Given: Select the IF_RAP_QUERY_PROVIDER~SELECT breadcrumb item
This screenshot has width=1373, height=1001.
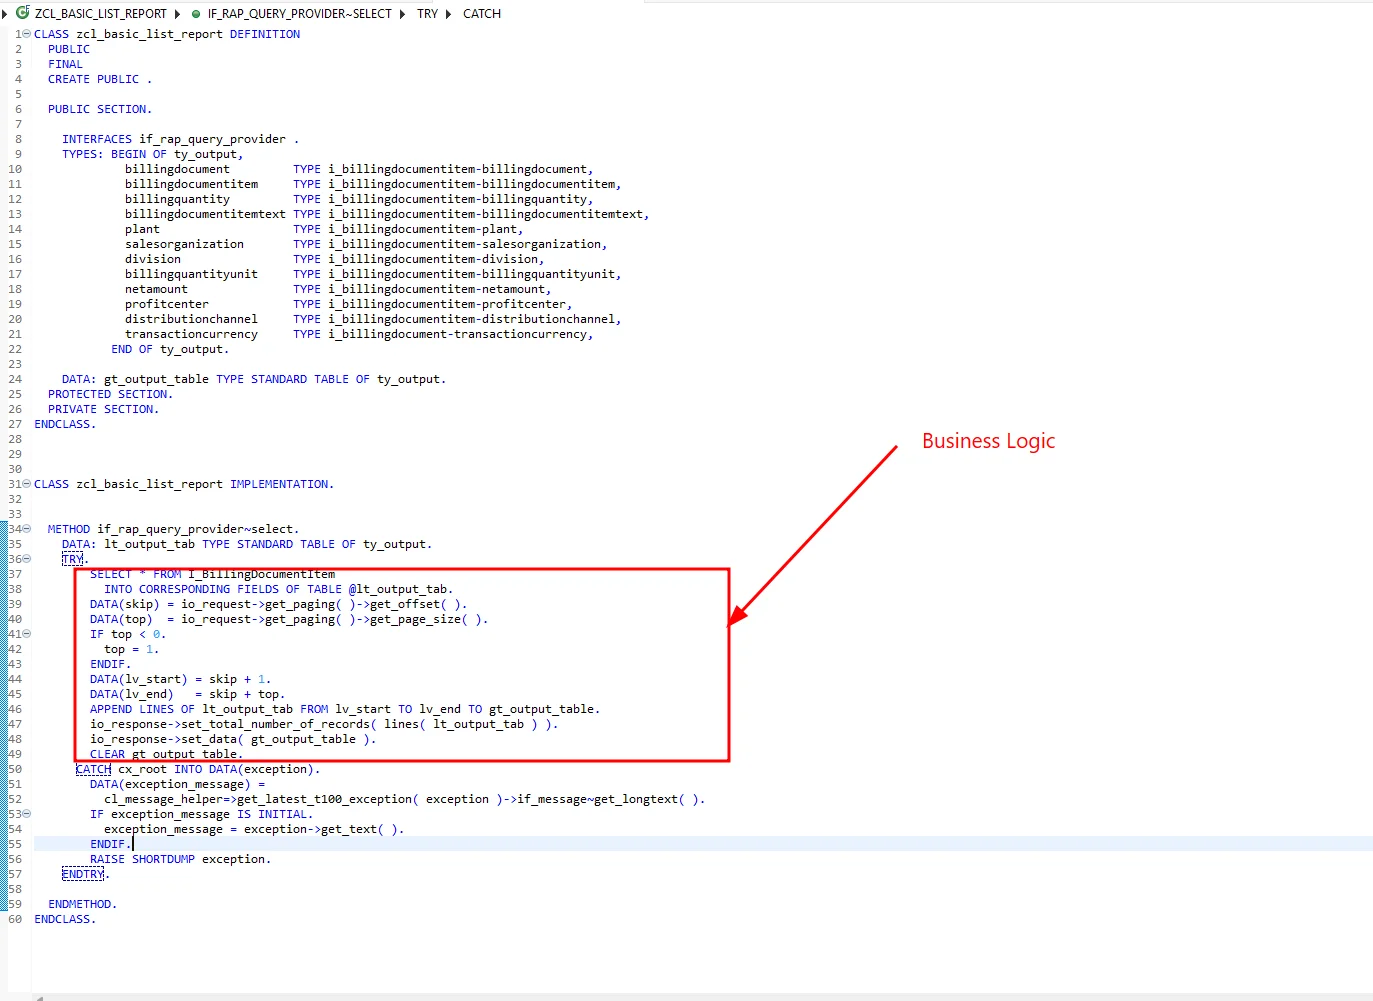Looking at the screenshot, I should [300, 14].
